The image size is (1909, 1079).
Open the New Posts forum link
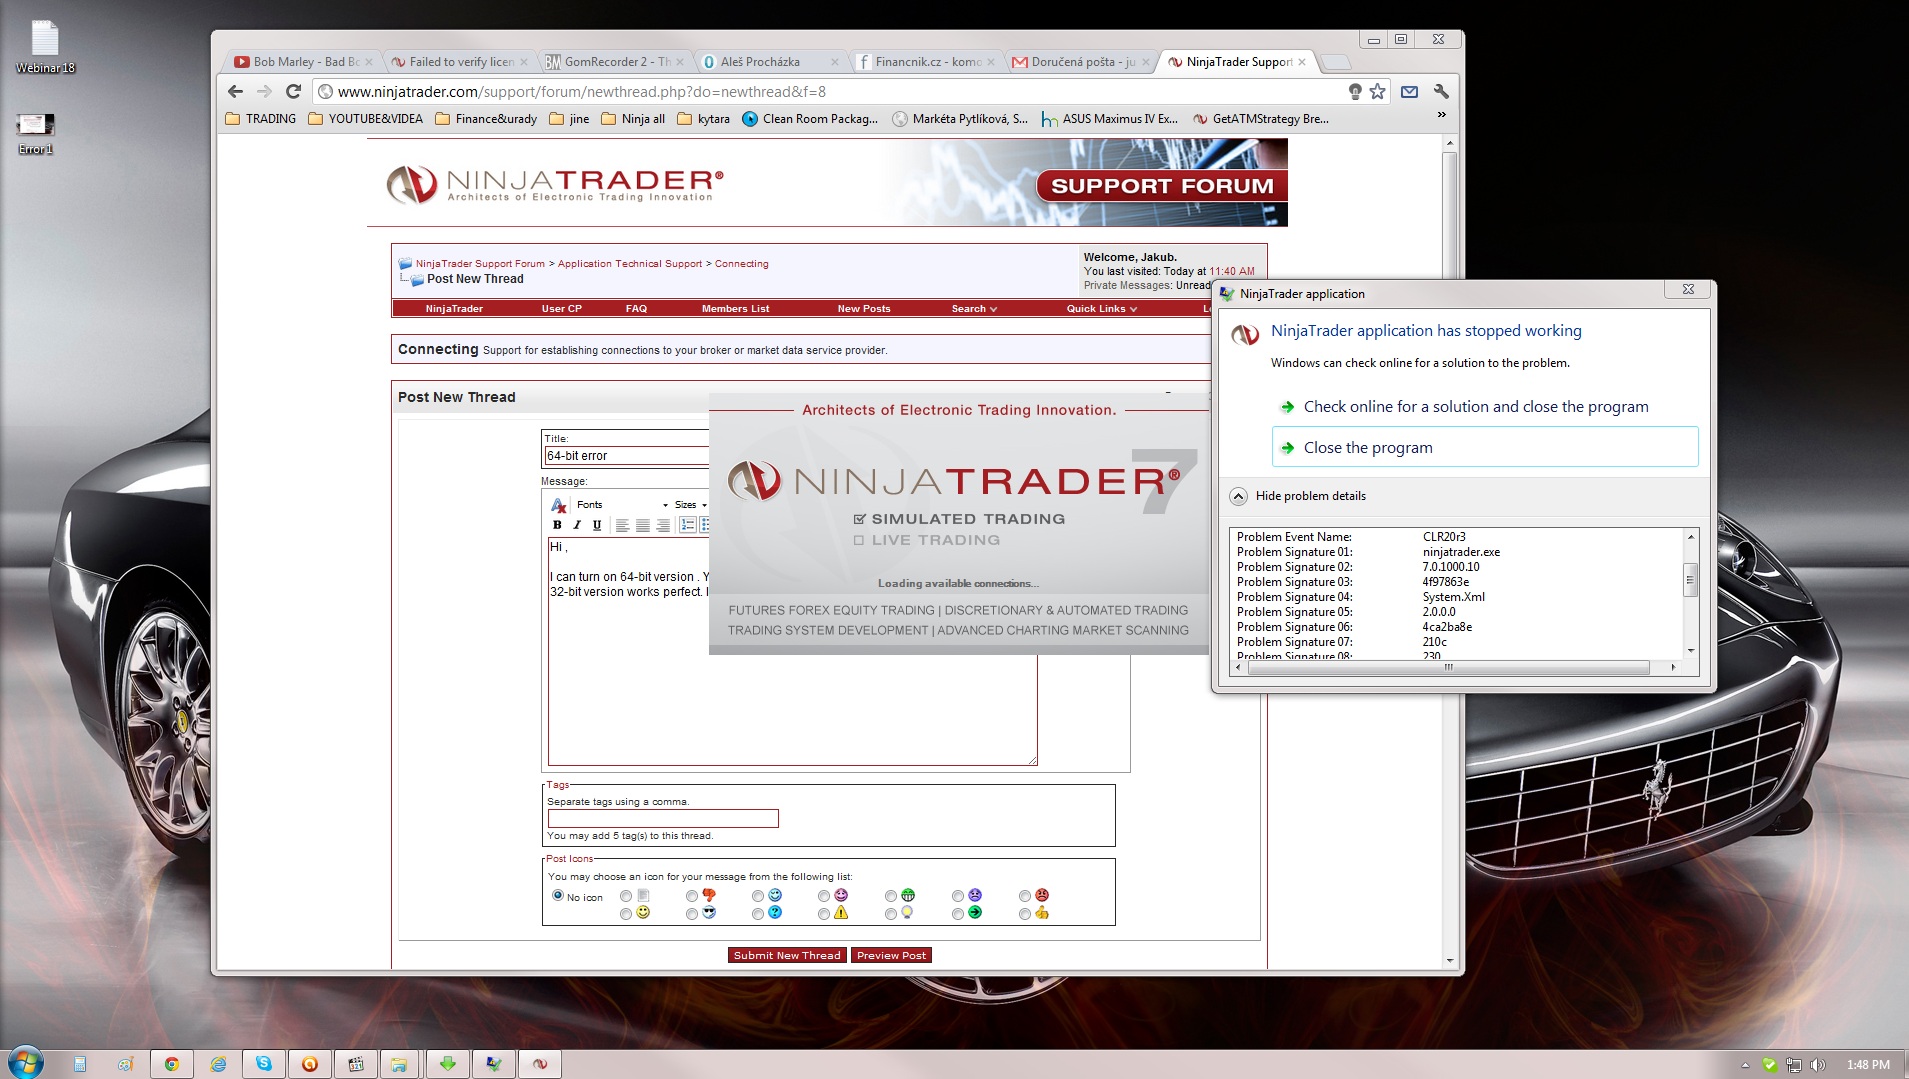coord(864,309)
